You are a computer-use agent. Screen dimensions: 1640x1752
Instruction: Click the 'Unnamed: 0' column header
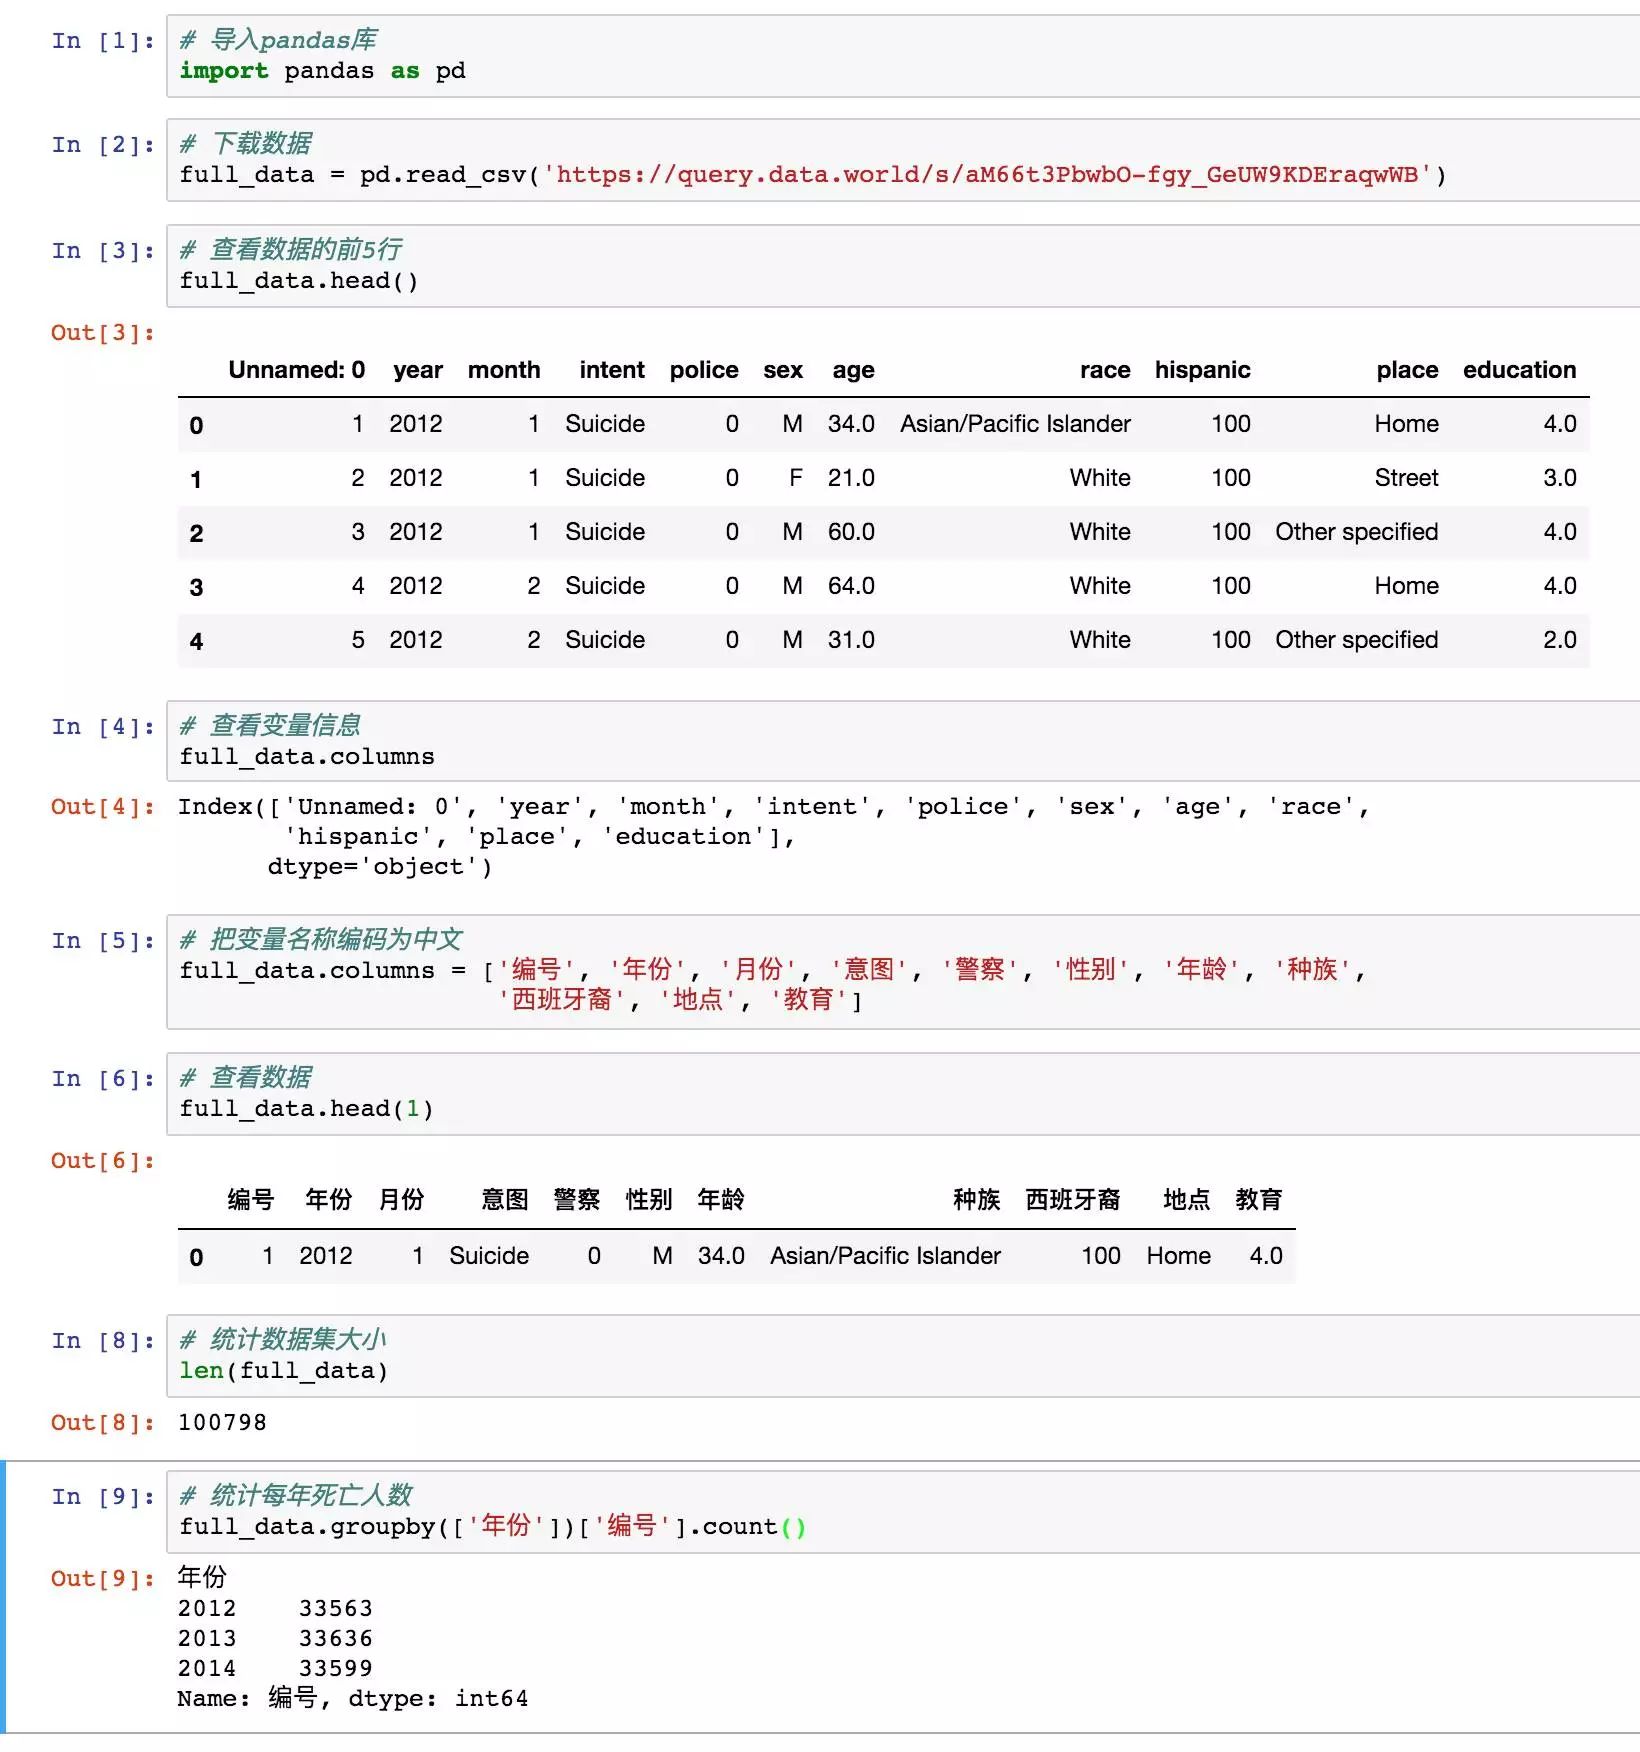[x=296, y=370]
